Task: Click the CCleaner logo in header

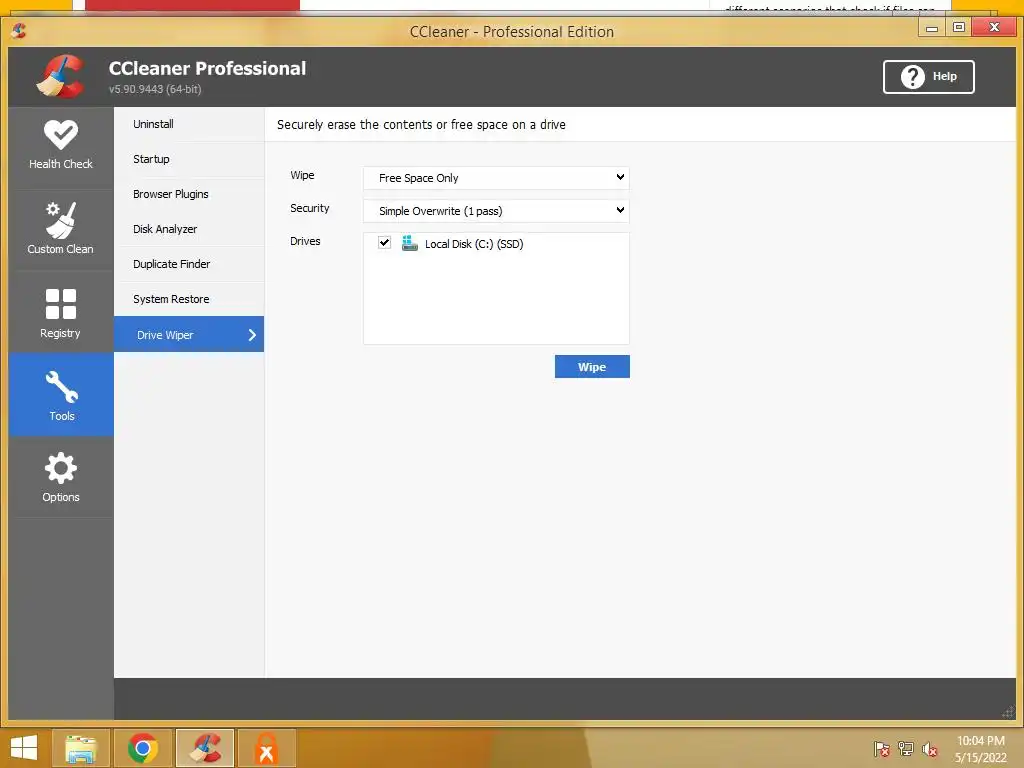Action: pyautogui.click(x=61, y=76)
